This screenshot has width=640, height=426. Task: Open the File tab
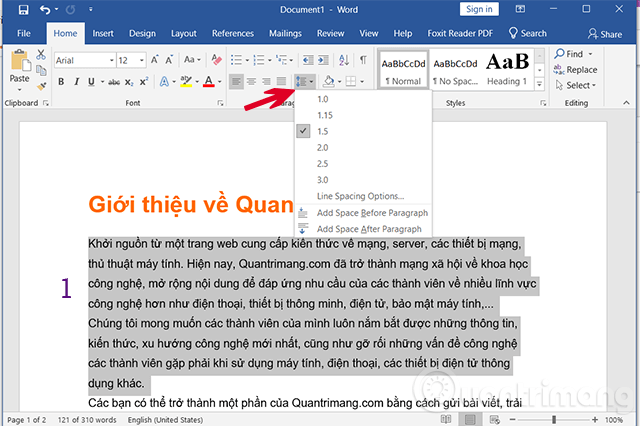tap(24, 33)
